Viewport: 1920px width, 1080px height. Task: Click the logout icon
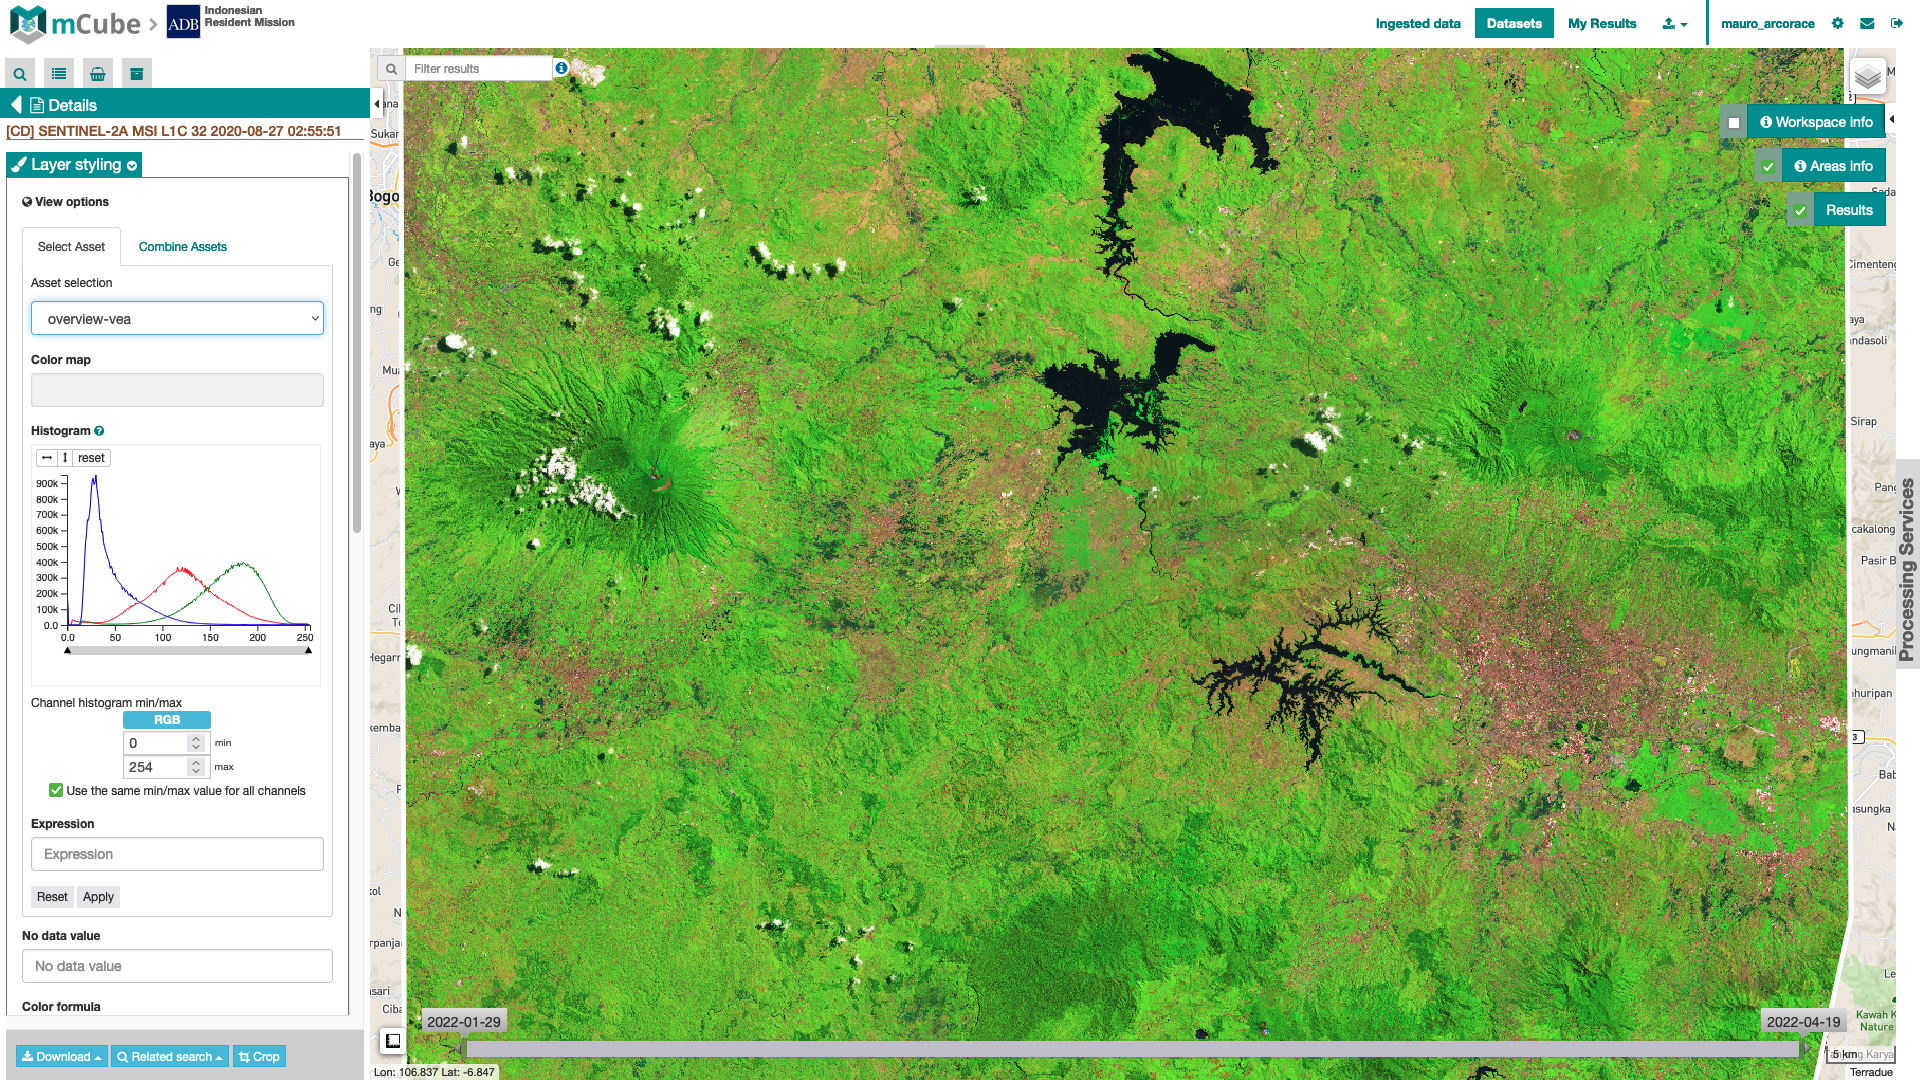(x=1897, y=24)
